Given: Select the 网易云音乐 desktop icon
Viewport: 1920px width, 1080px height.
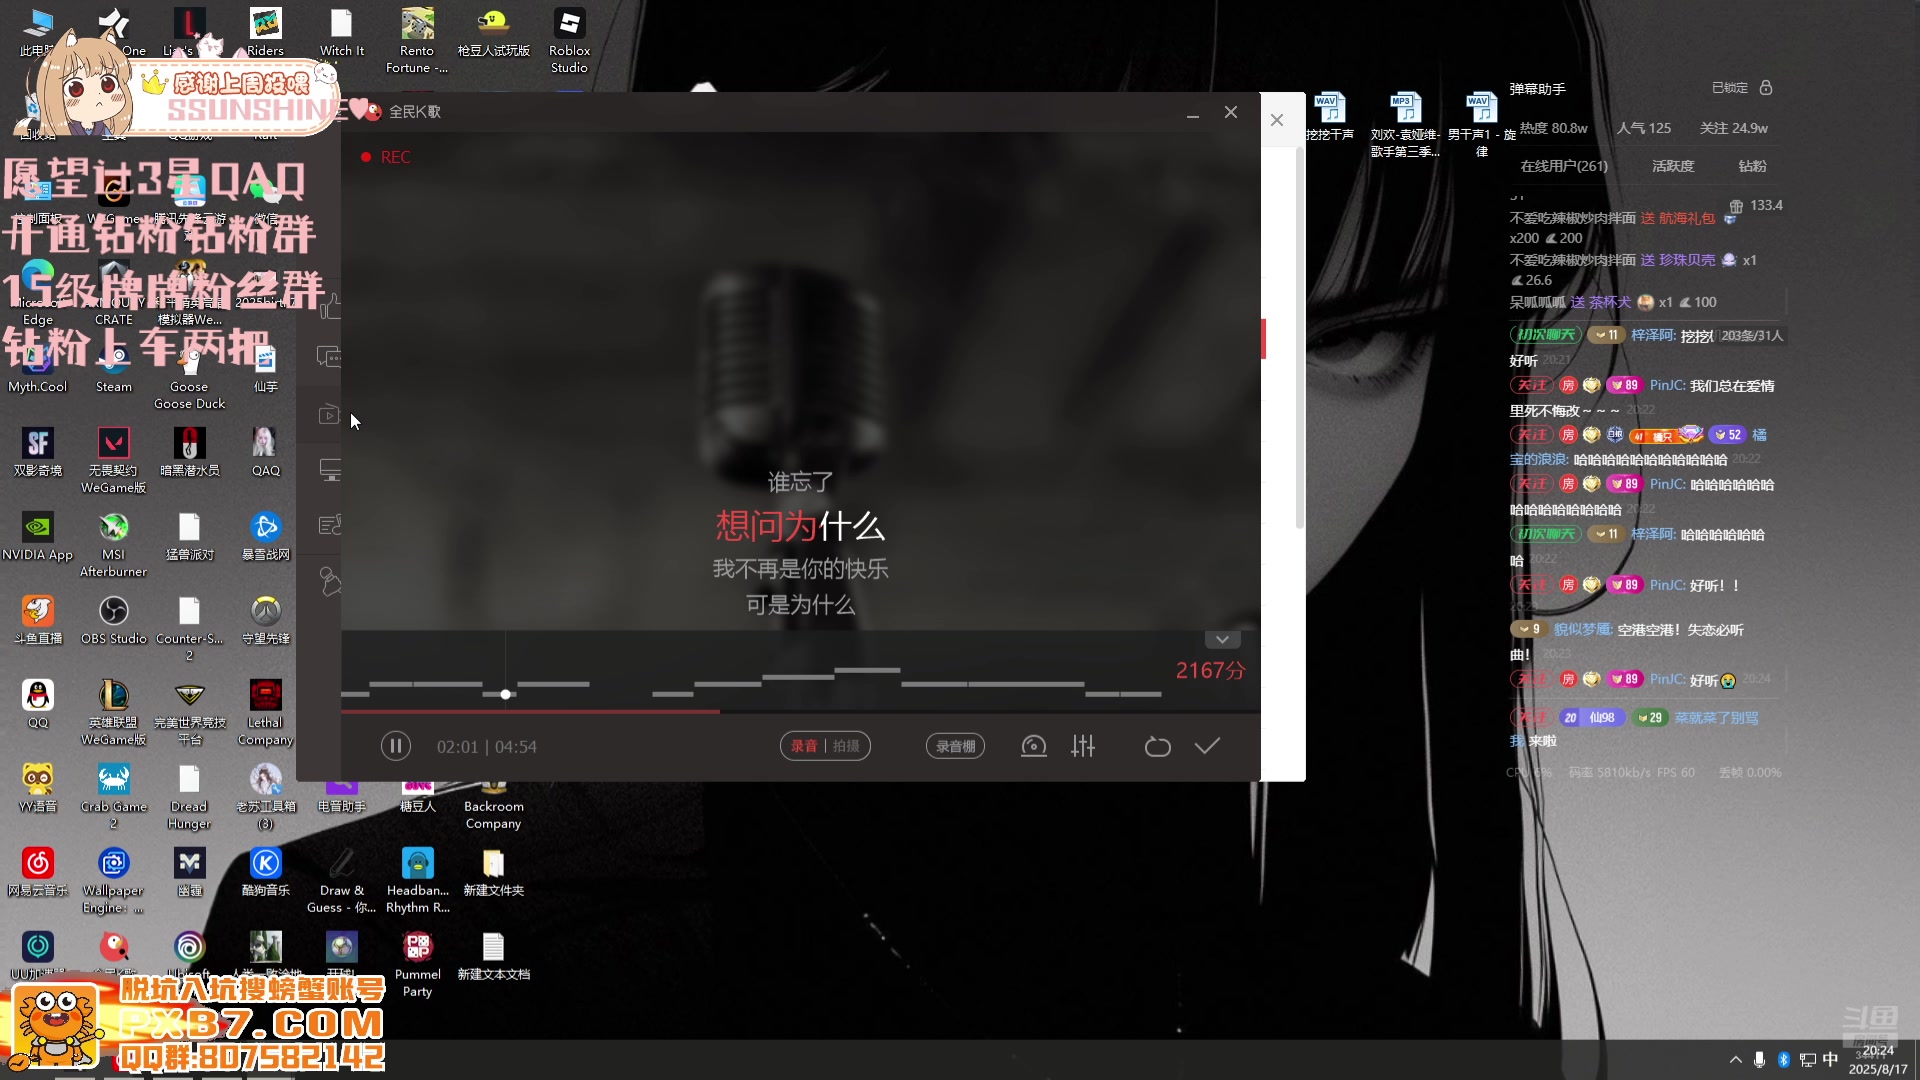Looking at the screenshot, I should [38, 872].
